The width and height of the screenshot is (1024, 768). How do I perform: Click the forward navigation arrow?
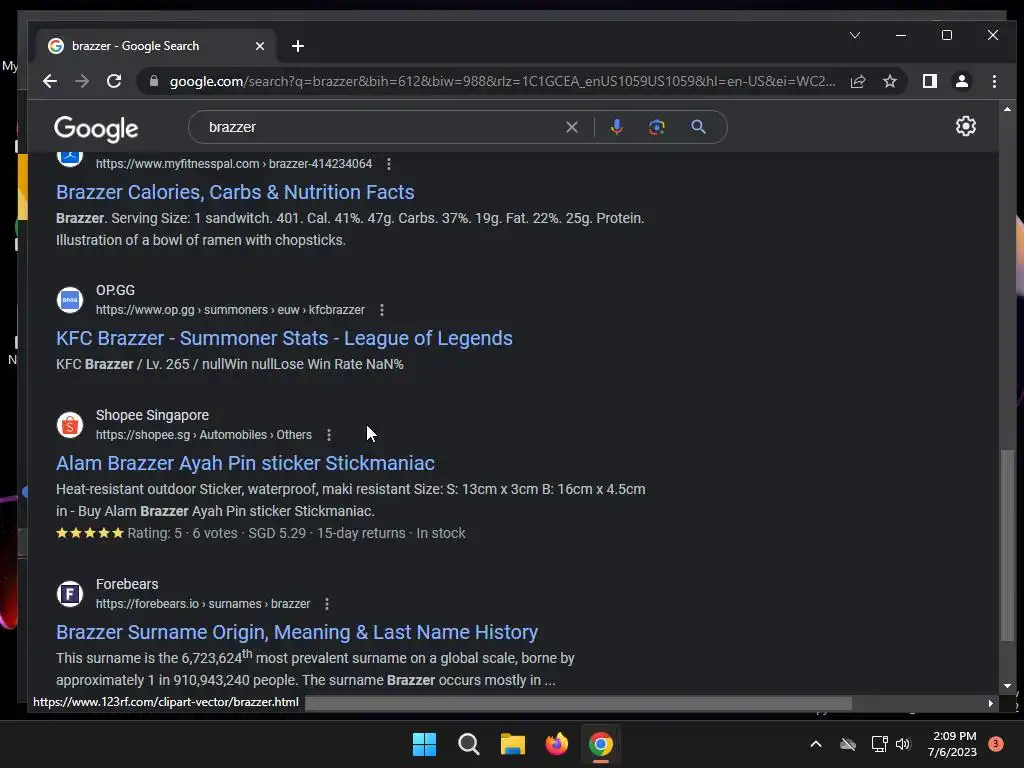(82, 81)
